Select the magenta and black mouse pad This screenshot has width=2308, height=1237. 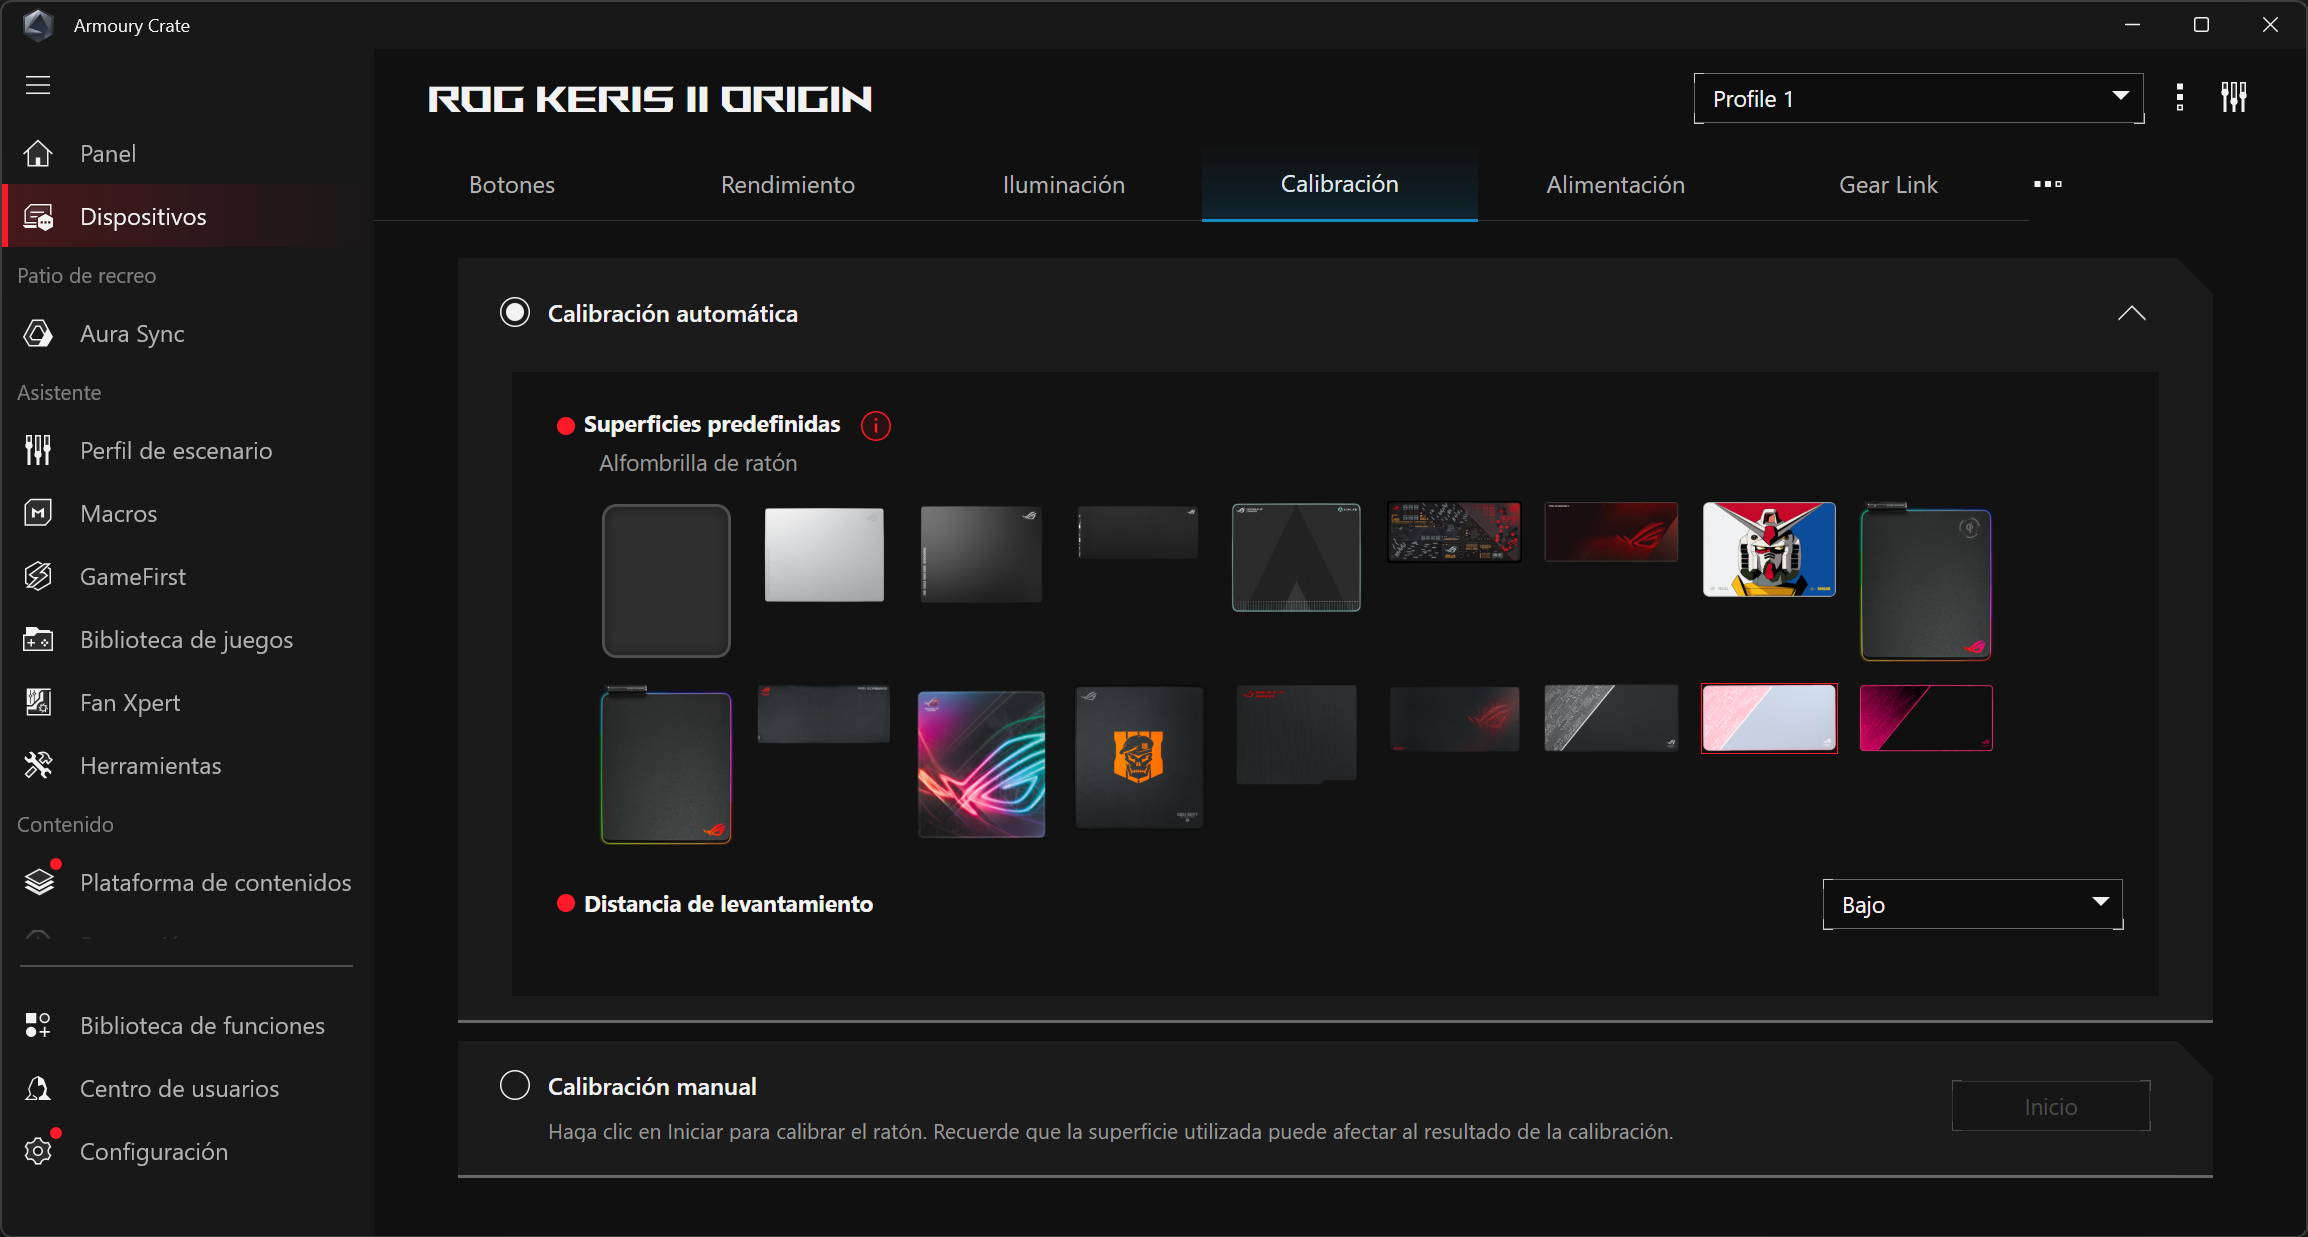click(1926, 718)
